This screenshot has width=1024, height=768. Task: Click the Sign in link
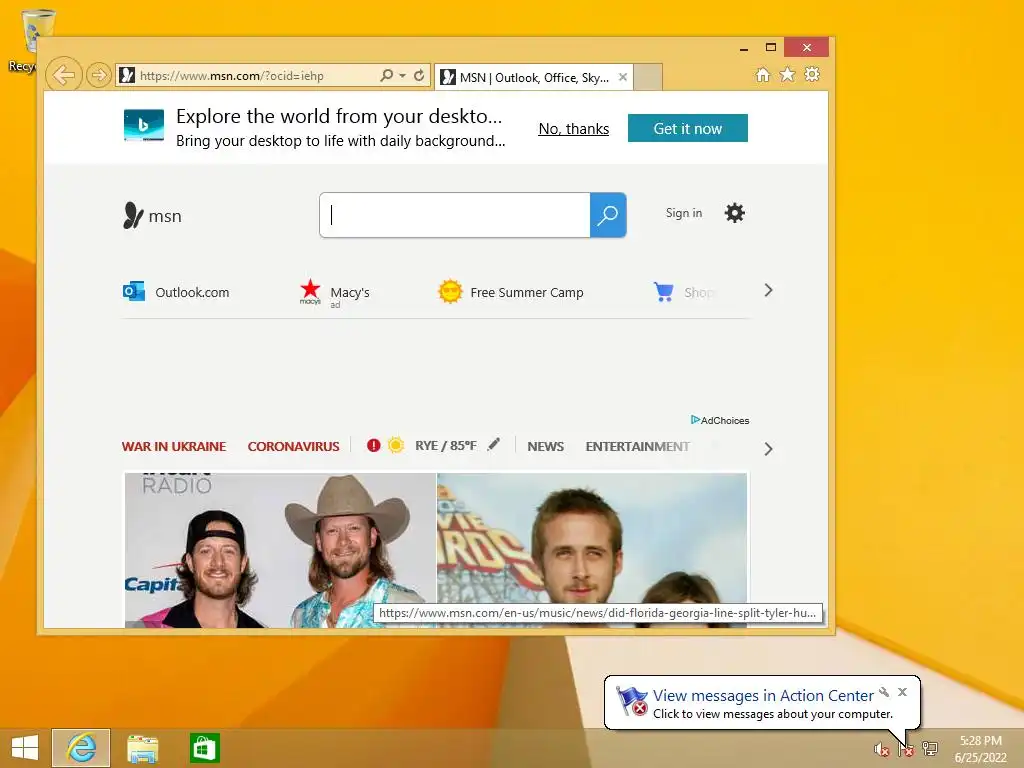[684, 213]
